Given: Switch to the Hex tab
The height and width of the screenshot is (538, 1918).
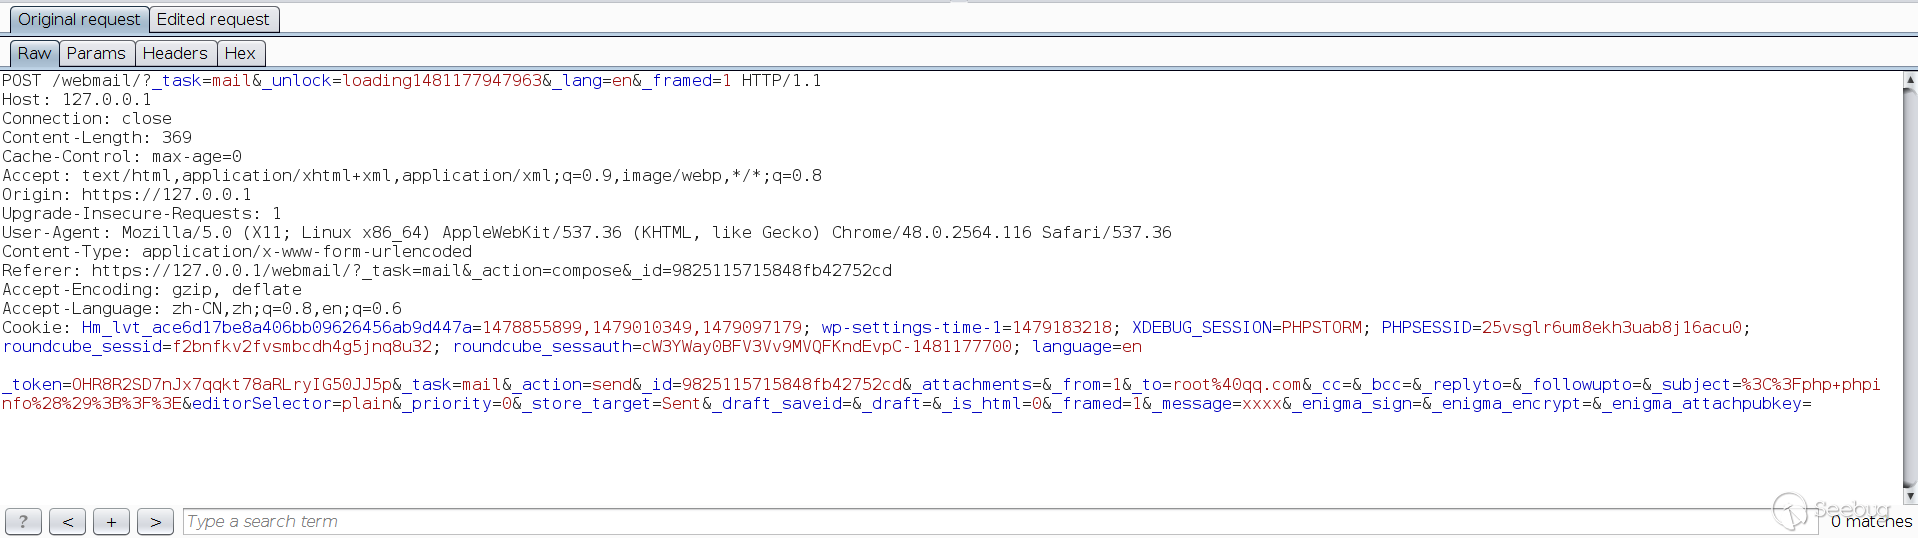Looking at the screenshot, I should point(240,53).
